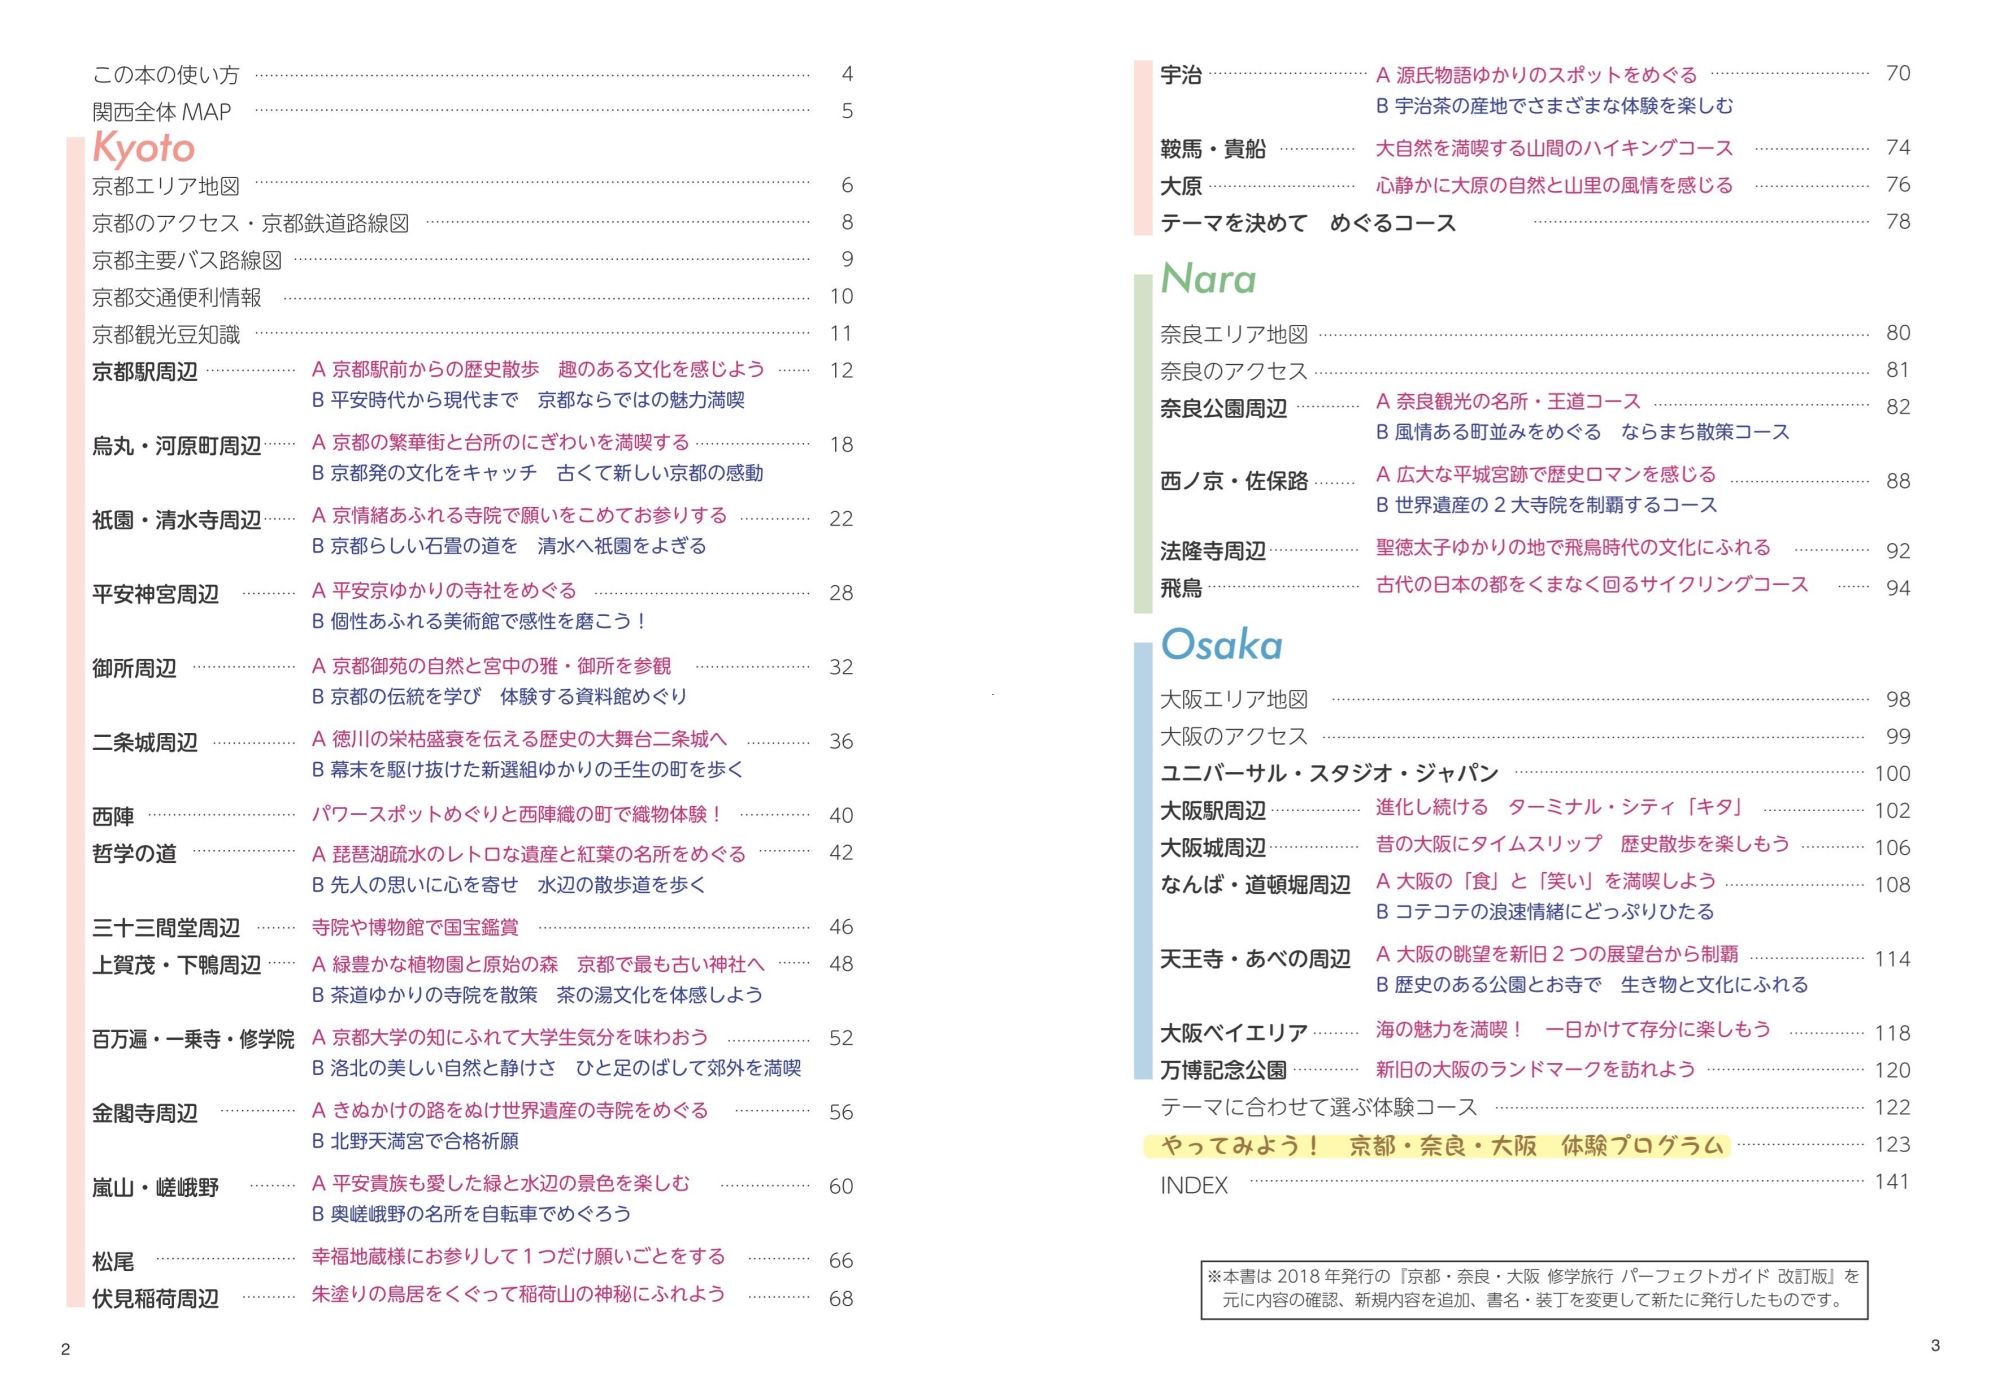Image resolution: width=2000 pixels, height=1392 pixels.
Task: Select area heading 法隆寺周辺
Action: 1213,551
